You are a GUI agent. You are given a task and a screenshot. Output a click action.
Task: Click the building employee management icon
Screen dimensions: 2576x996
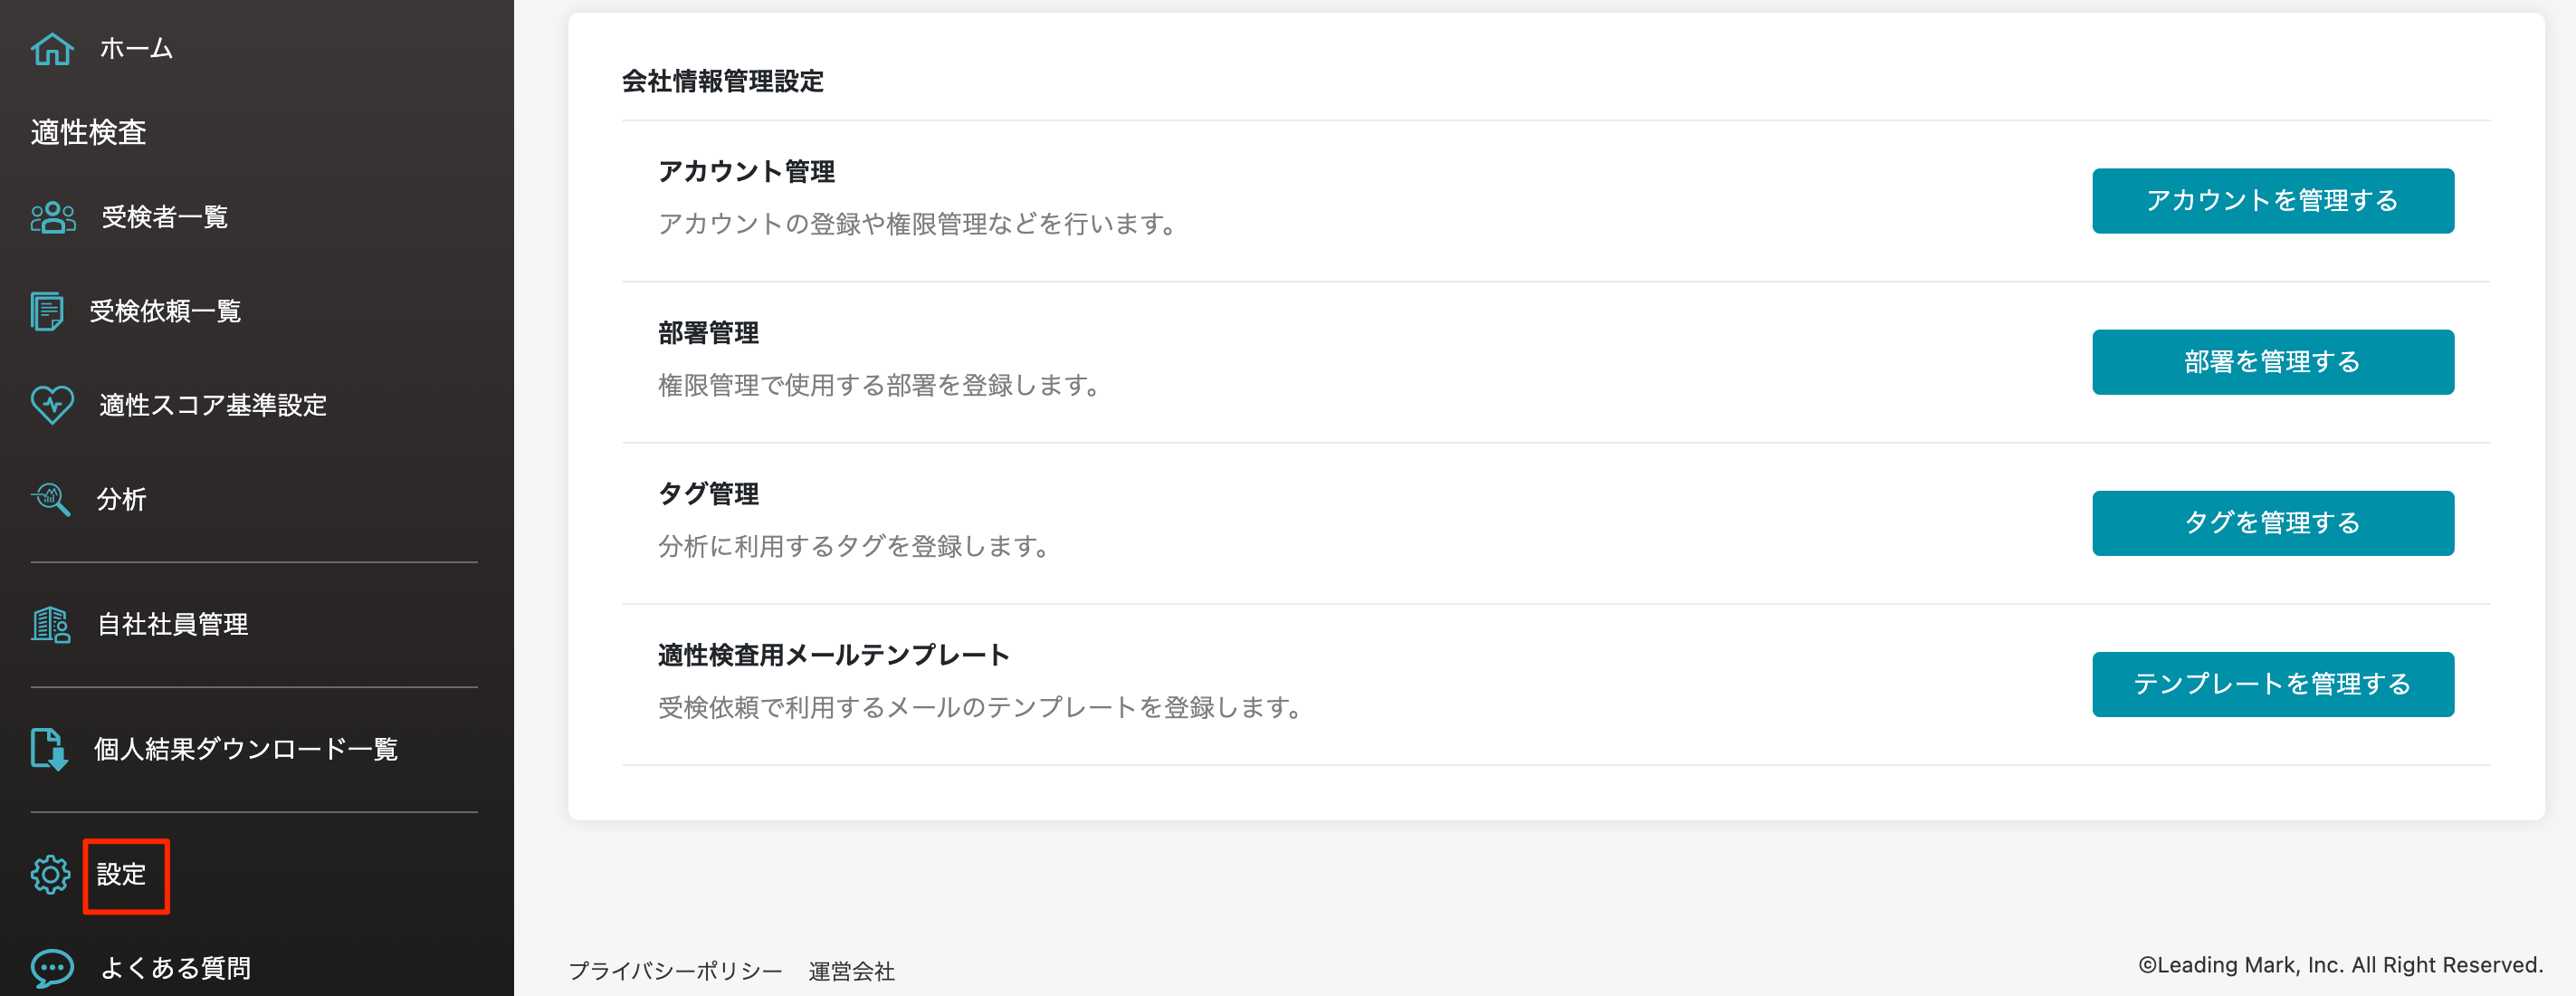[50, 624]
